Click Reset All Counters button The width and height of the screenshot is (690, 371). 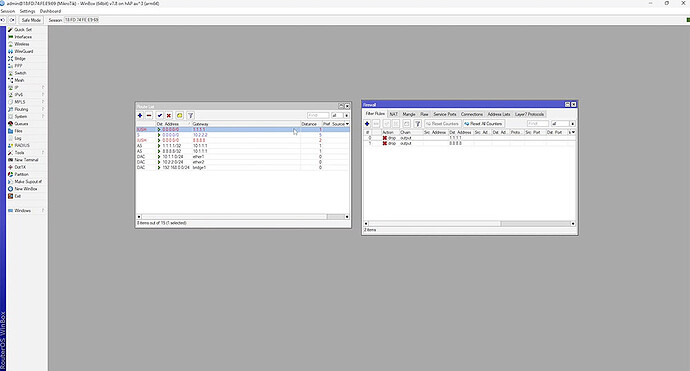tap(483, 124)
